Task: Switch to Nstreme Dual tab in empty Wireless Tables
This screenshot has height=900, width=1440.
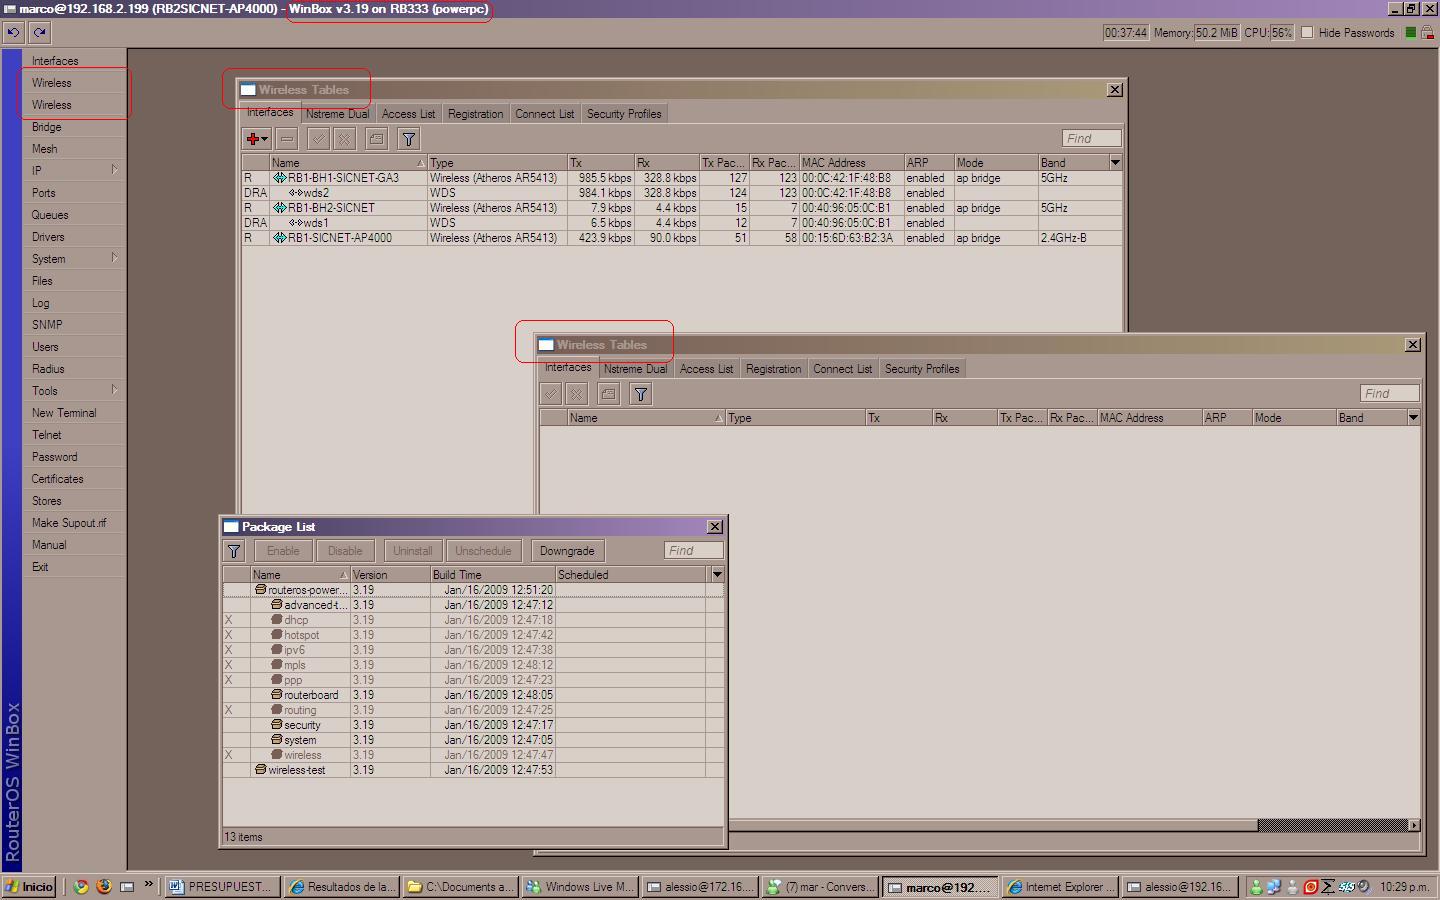Action: [635, 369]
